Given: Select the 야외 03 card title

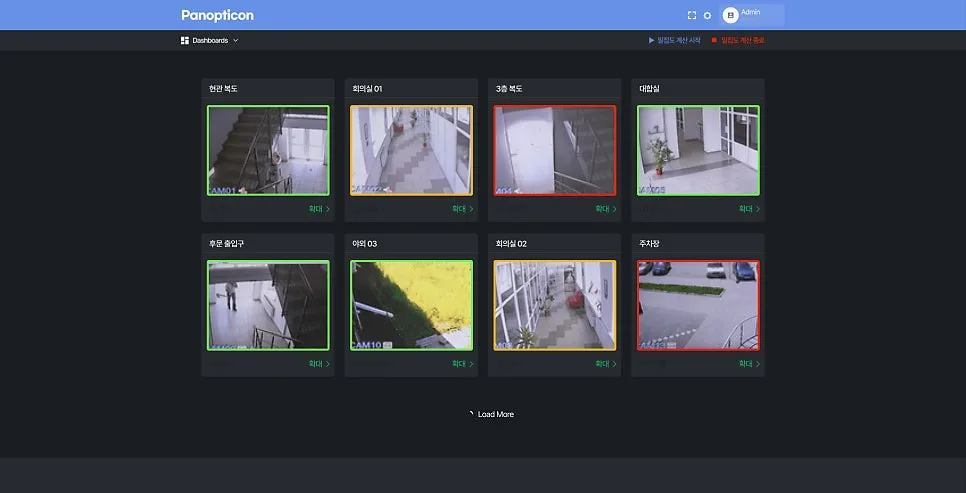Looking at the screenshot, I should (365, 243).
